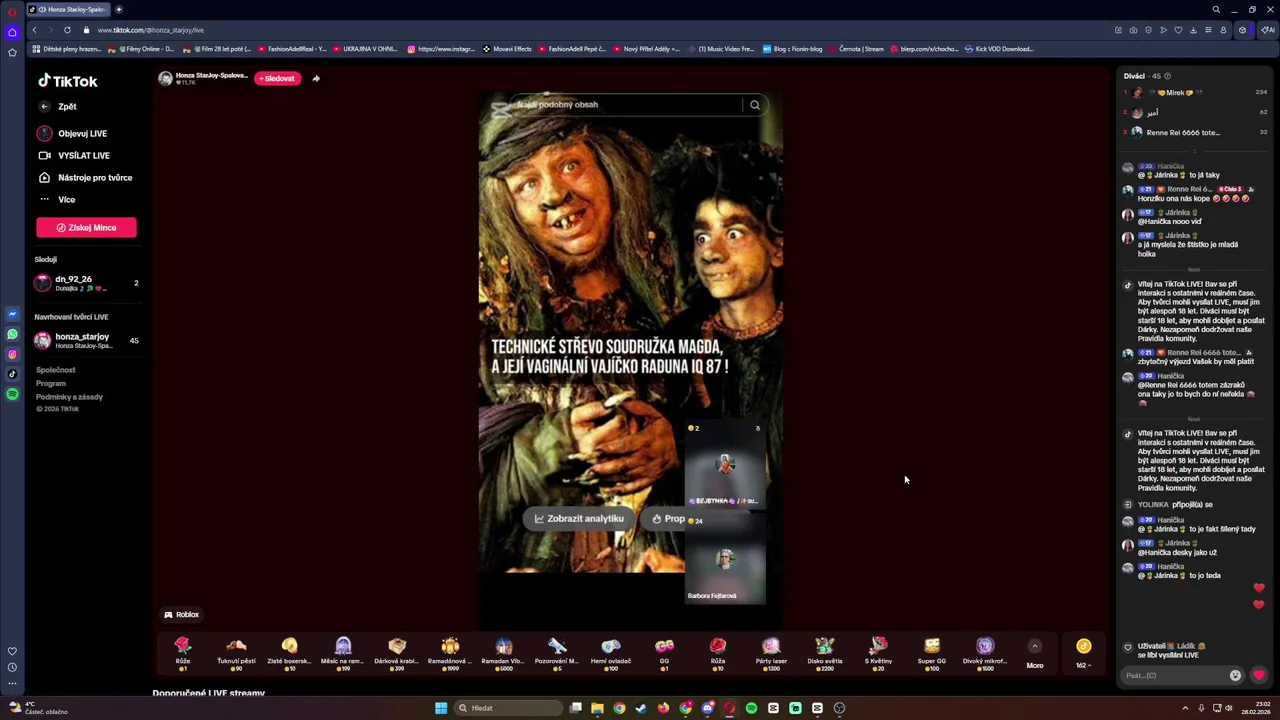Send the GG gift costing 1 coin
Viewport: 1280px width, 720px height.
tap(664, 654)
